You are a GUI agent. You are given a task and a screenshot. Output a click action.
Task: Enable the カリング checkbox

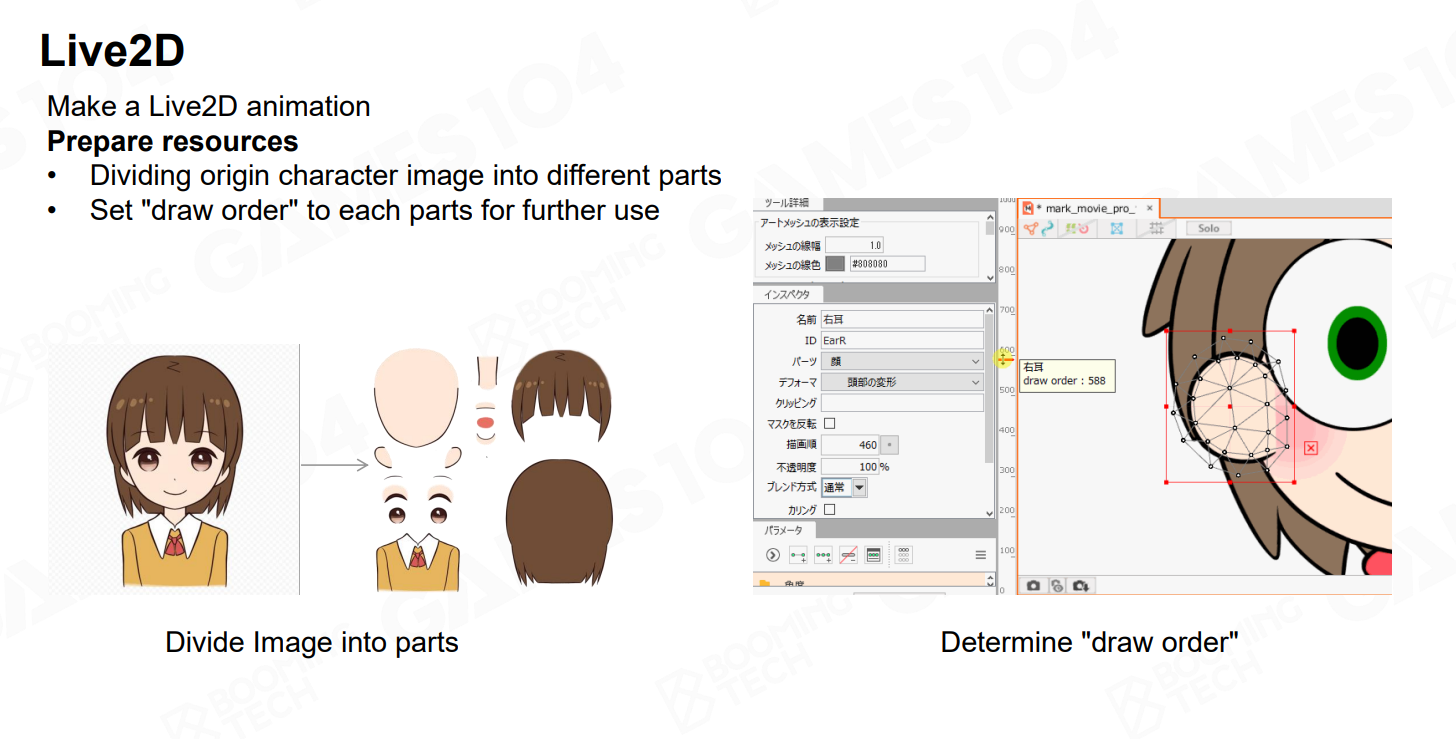[829, 510]
